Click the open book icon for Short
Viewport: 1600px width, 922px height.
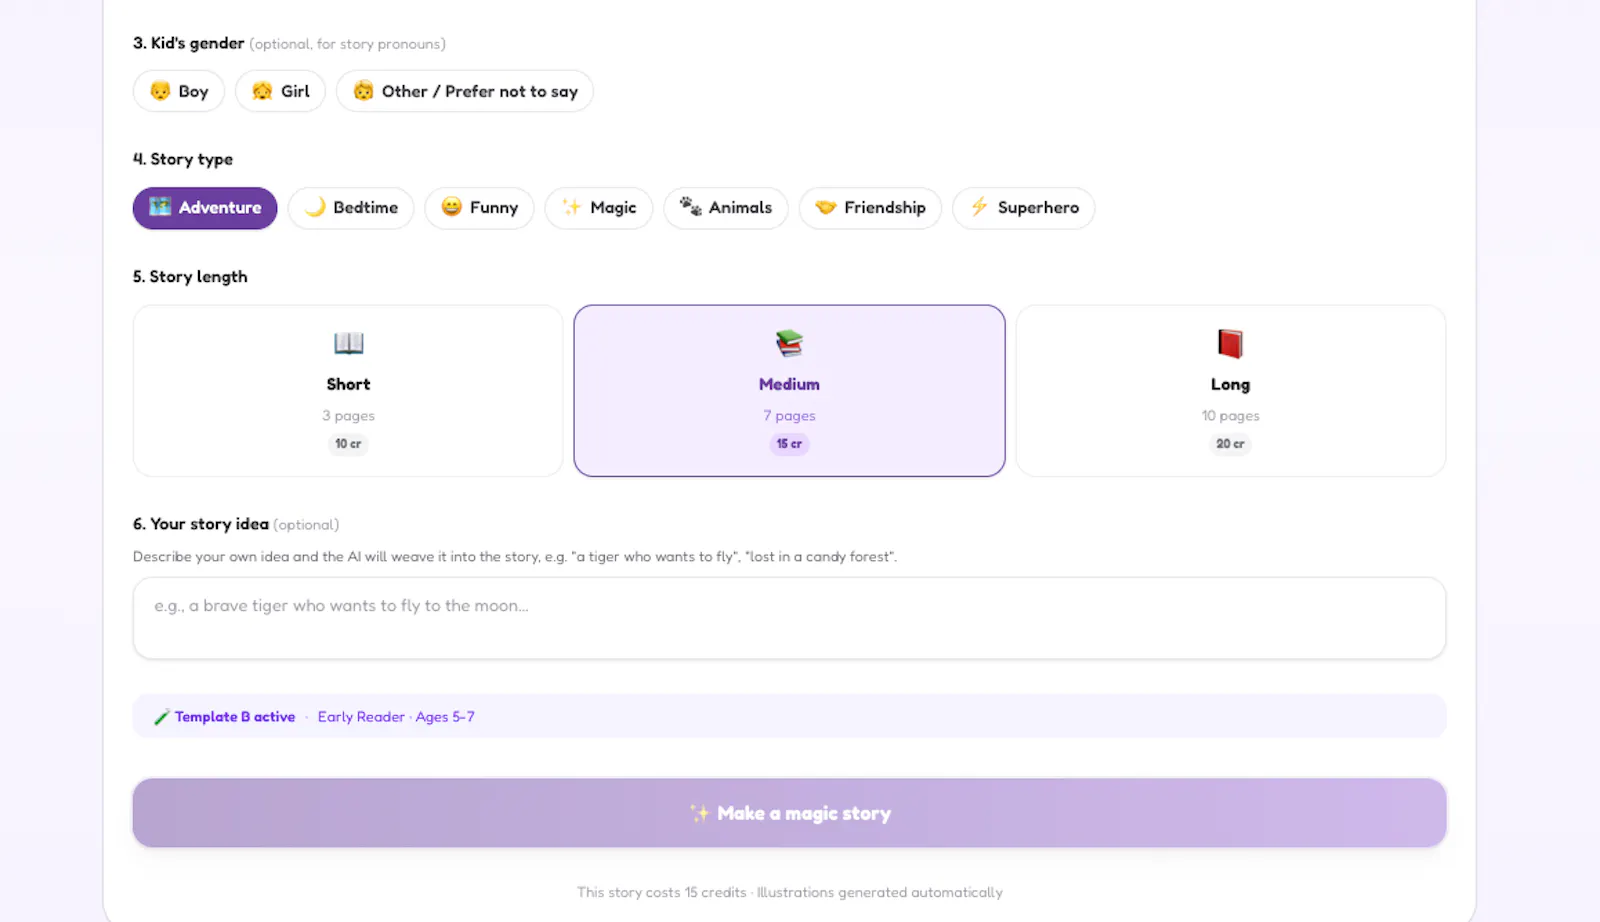[348, 344]
